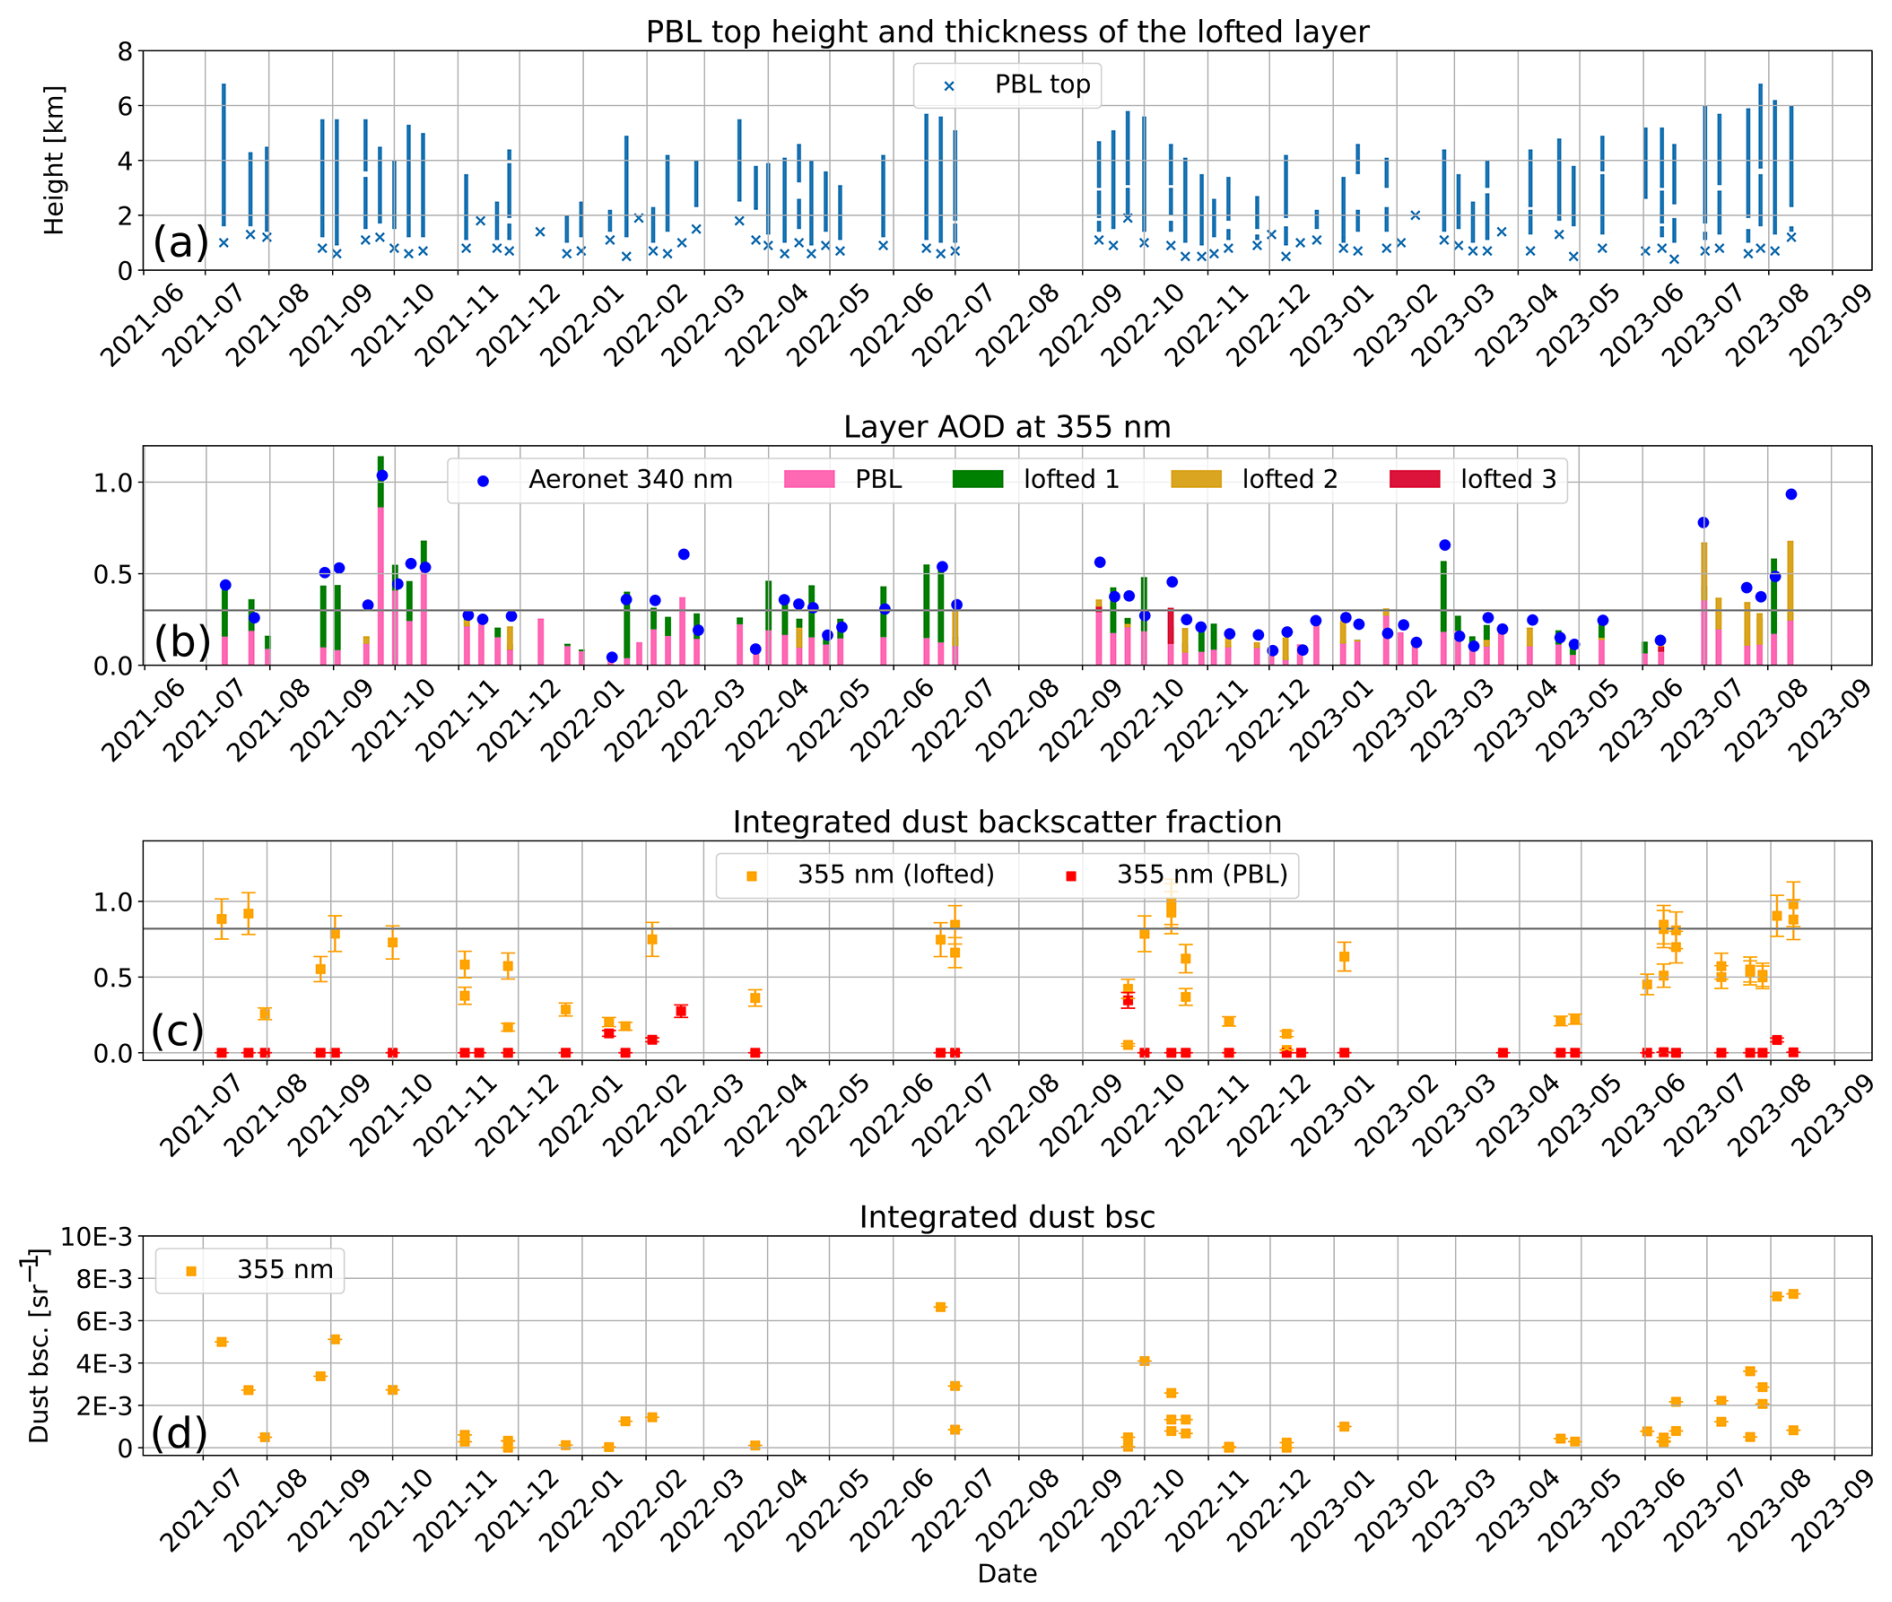Click the 'Height [km]' y-axis label

click(55, 160)
